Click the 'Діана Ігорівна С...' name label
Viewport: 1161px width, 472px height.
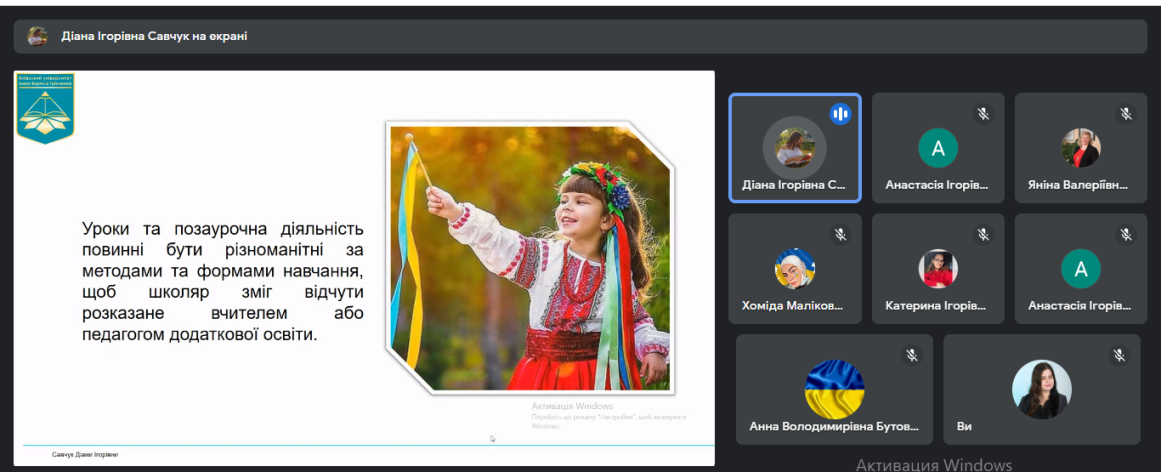point(794,185)
